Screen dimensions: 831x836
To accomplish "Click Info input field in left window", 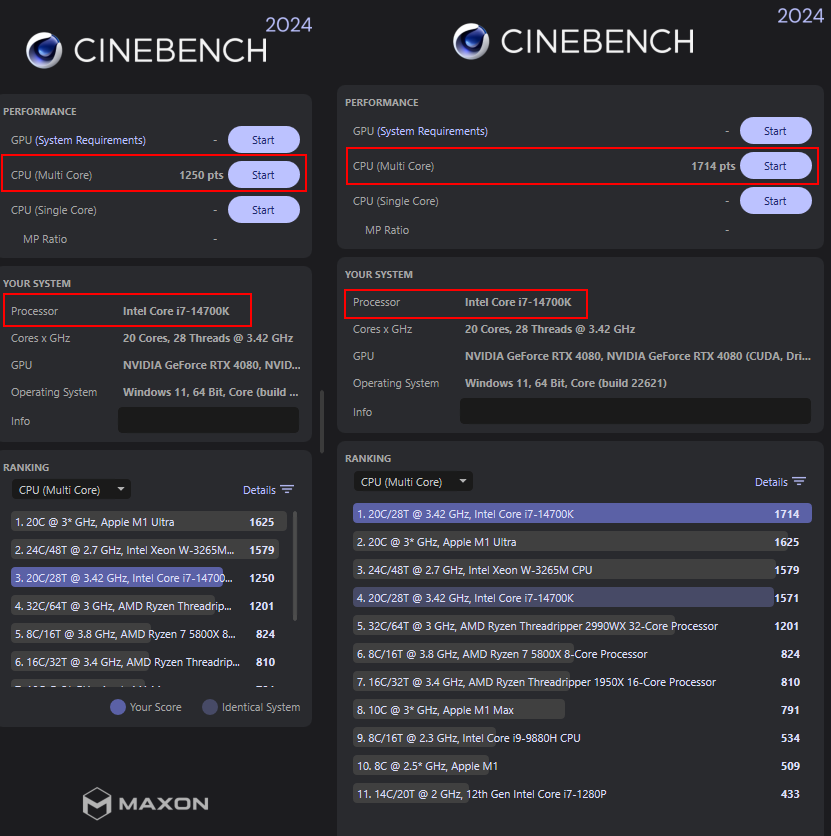I will click(x=208, y=421).
